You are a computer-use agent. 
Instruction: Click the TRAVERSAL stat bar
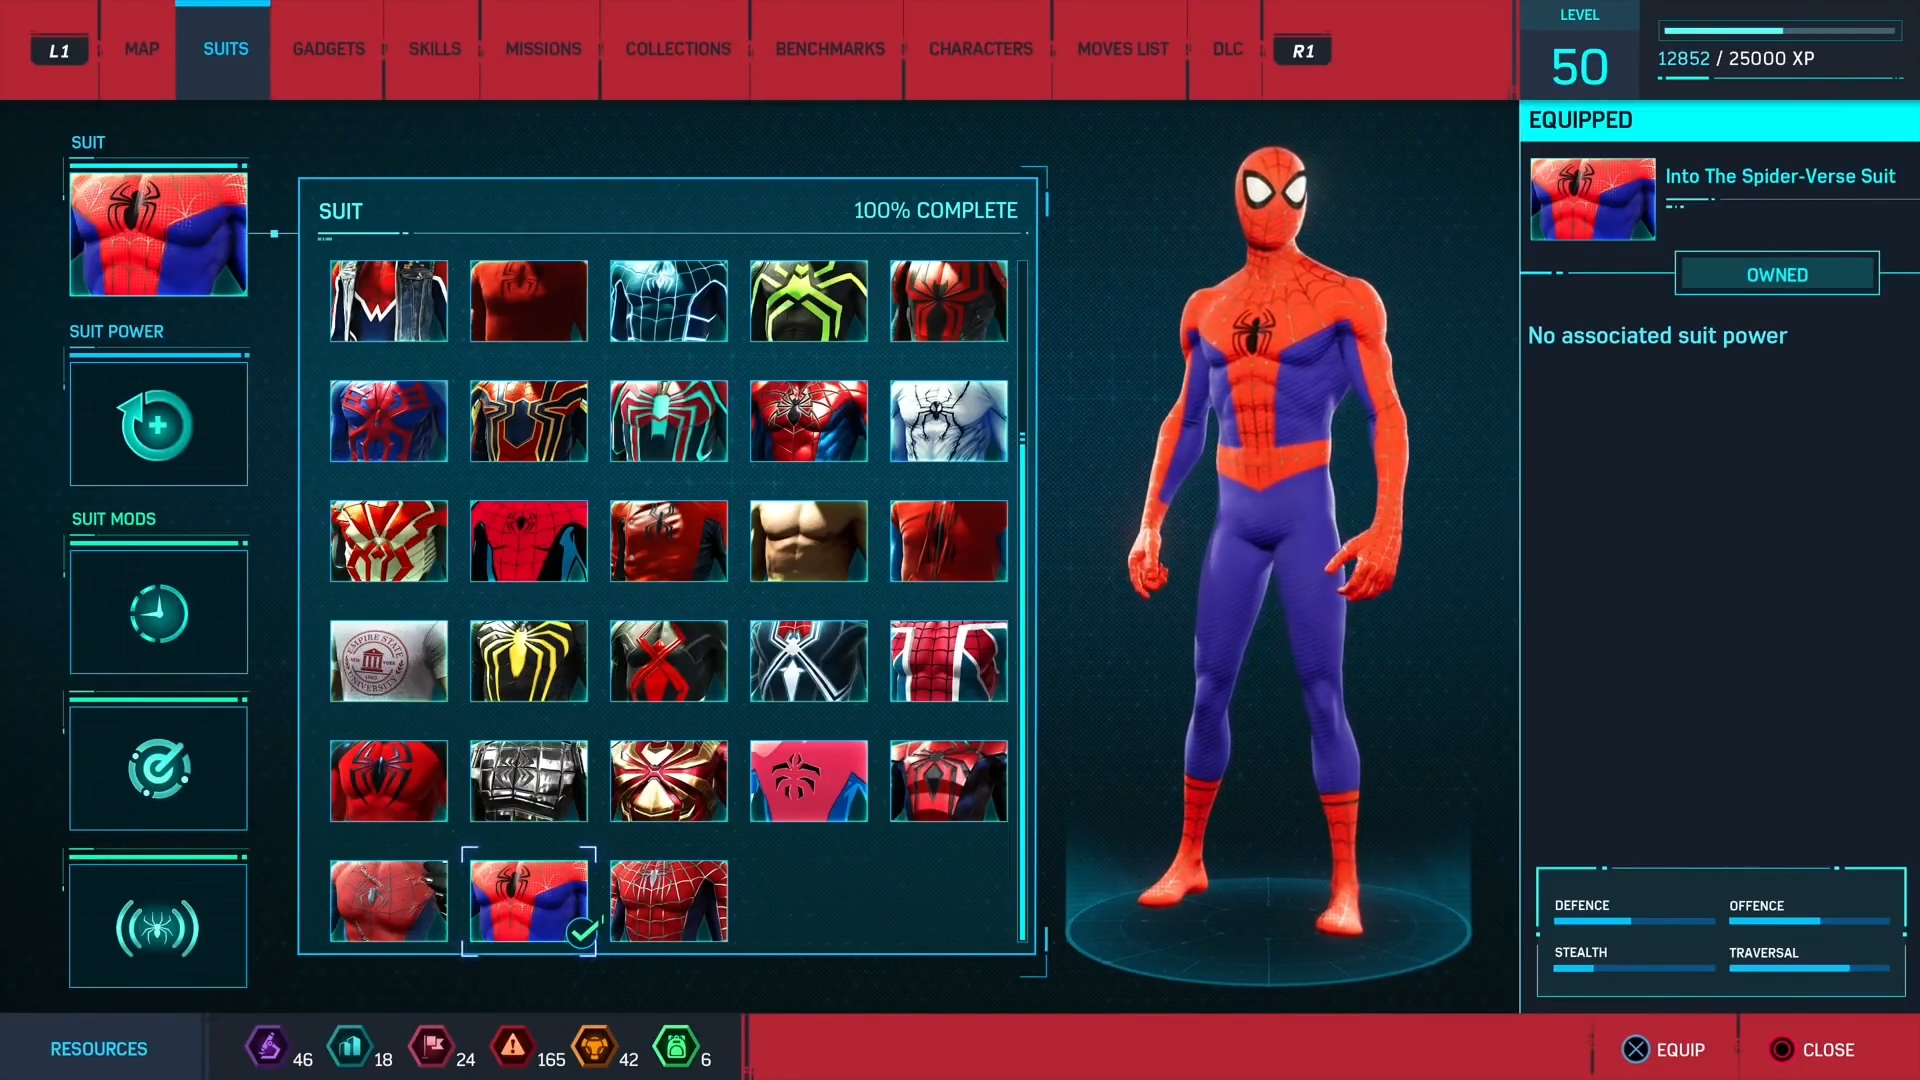click(x=1809, y=968)
